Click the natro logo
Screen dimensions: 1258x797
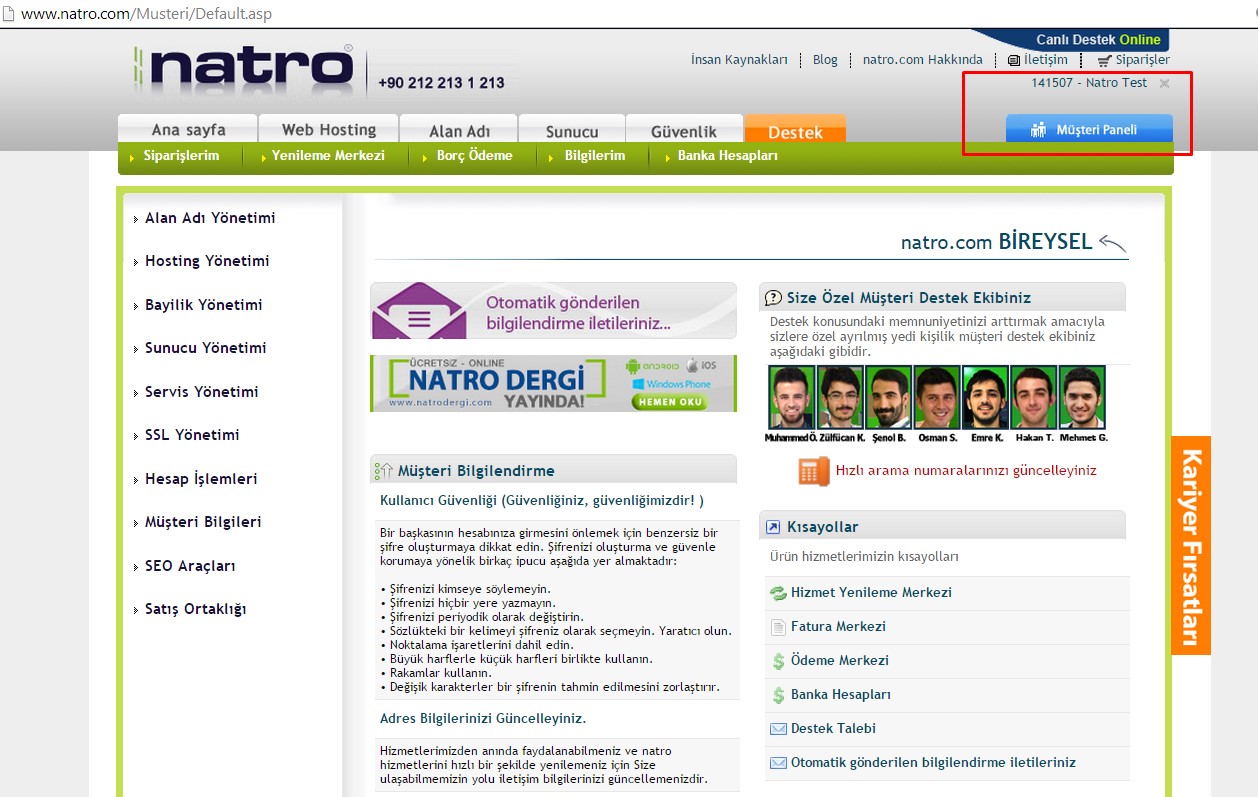244,69
